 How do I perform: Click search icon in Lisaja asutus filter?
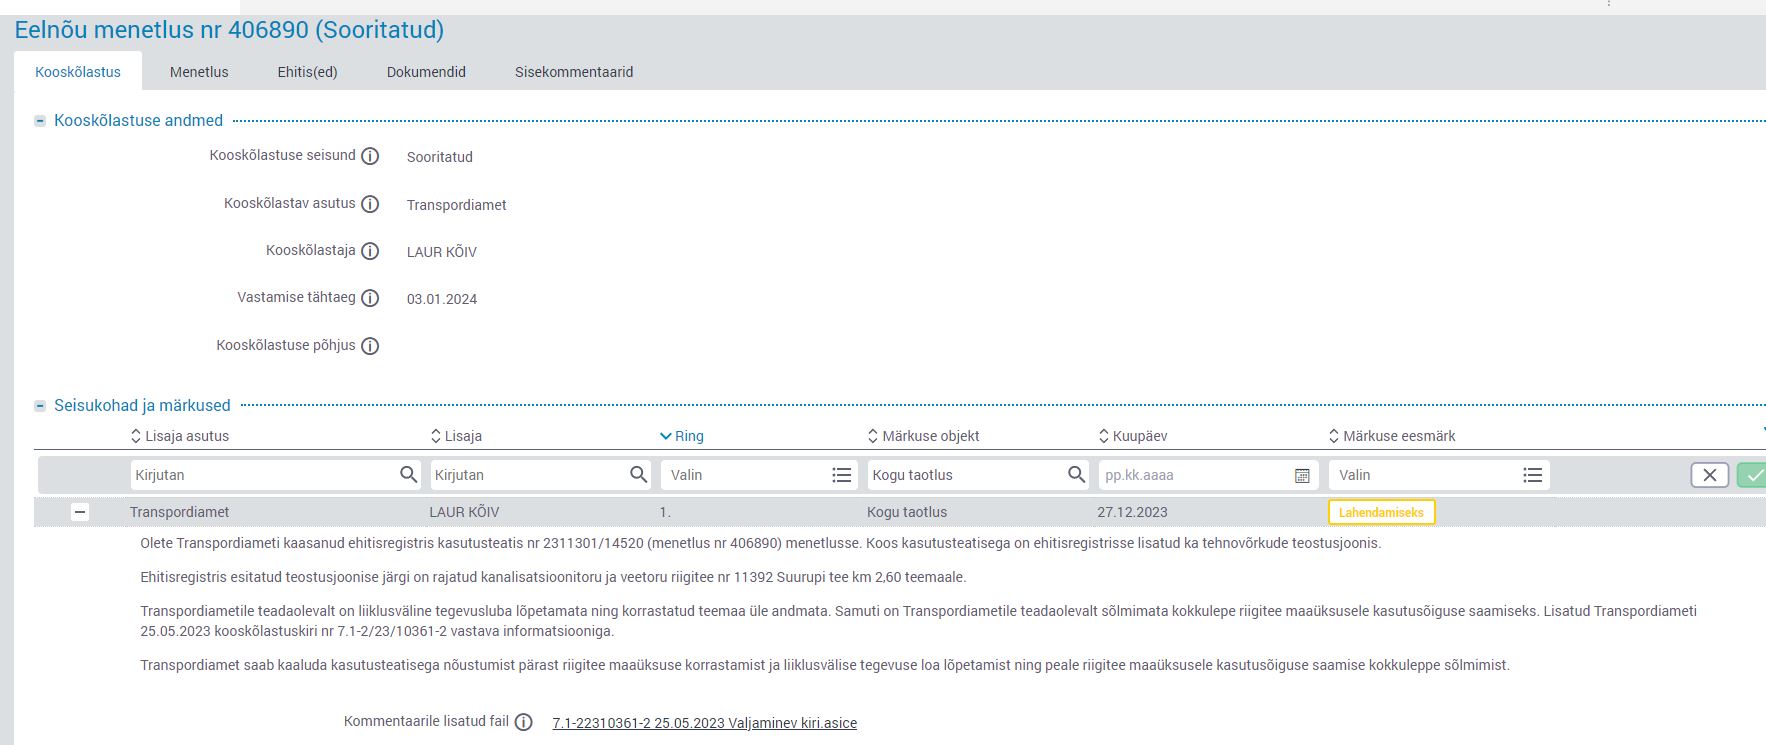click(x=408, y=474)
